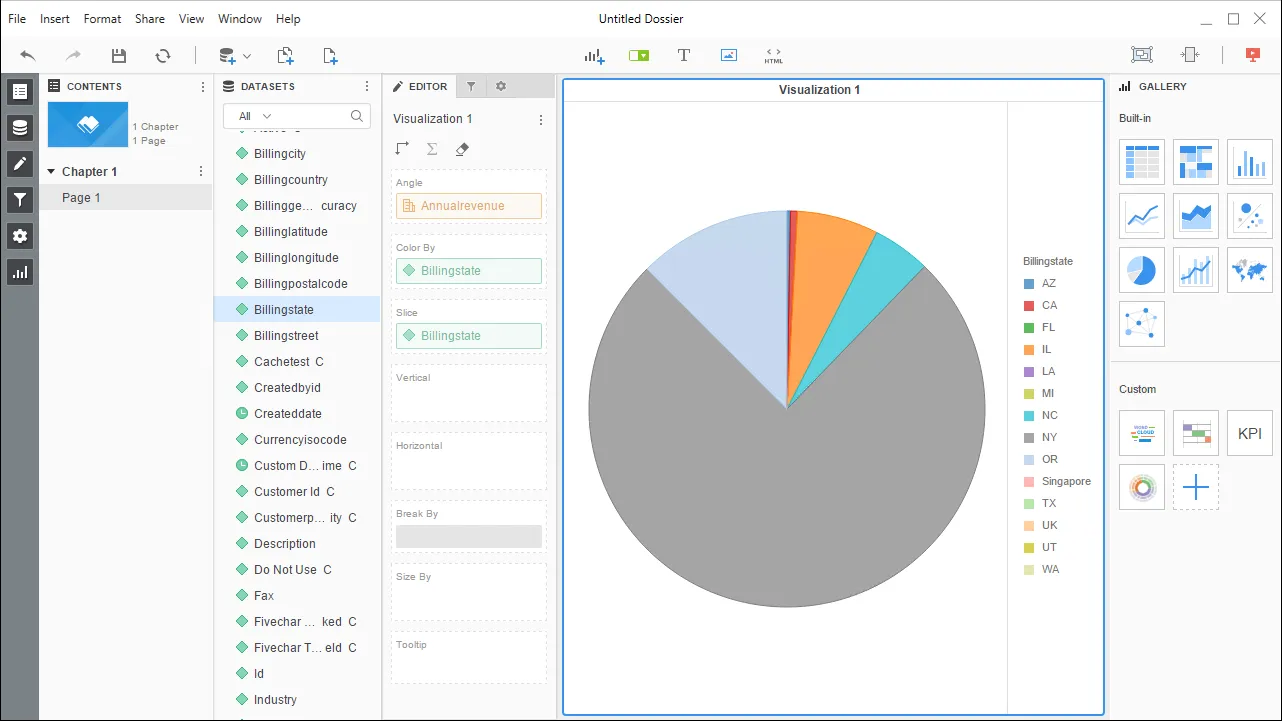This screenshot has height=721, width=1282.
Task: Insert an image using the toolbar icon
Action: coord(728,55)
